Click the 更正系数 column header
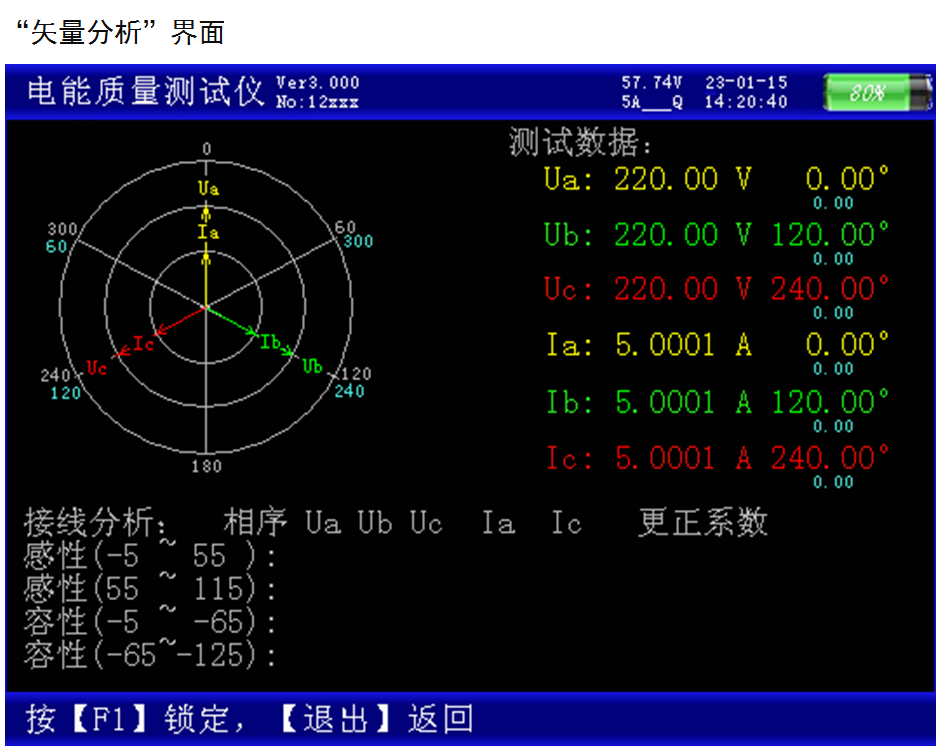The height and width of the screenshot is (748, 940). [703, 522]
